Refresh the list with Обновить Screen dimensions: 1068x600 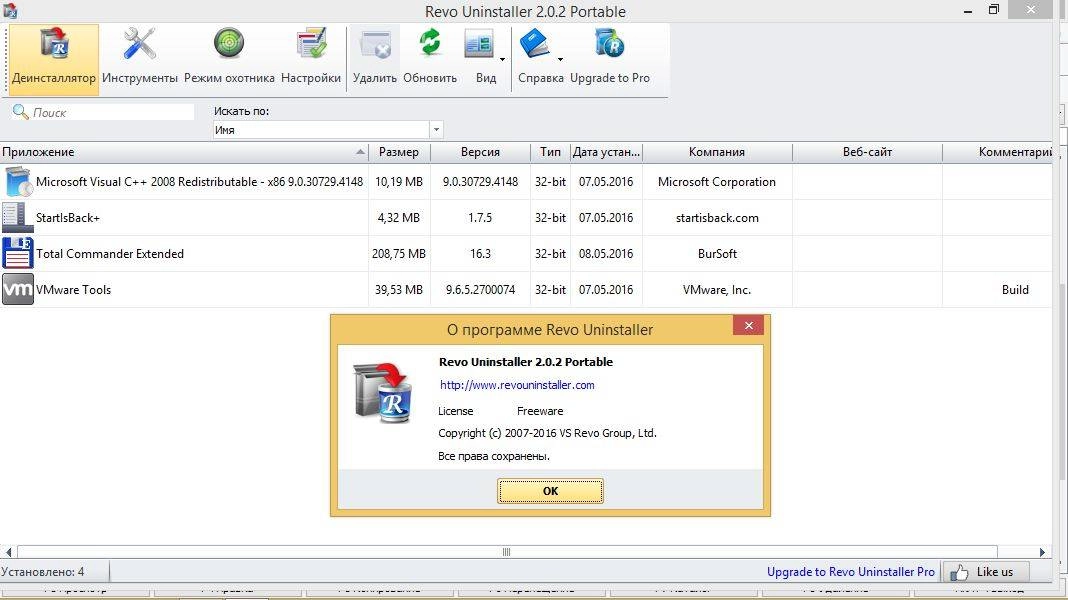(430, 59)
